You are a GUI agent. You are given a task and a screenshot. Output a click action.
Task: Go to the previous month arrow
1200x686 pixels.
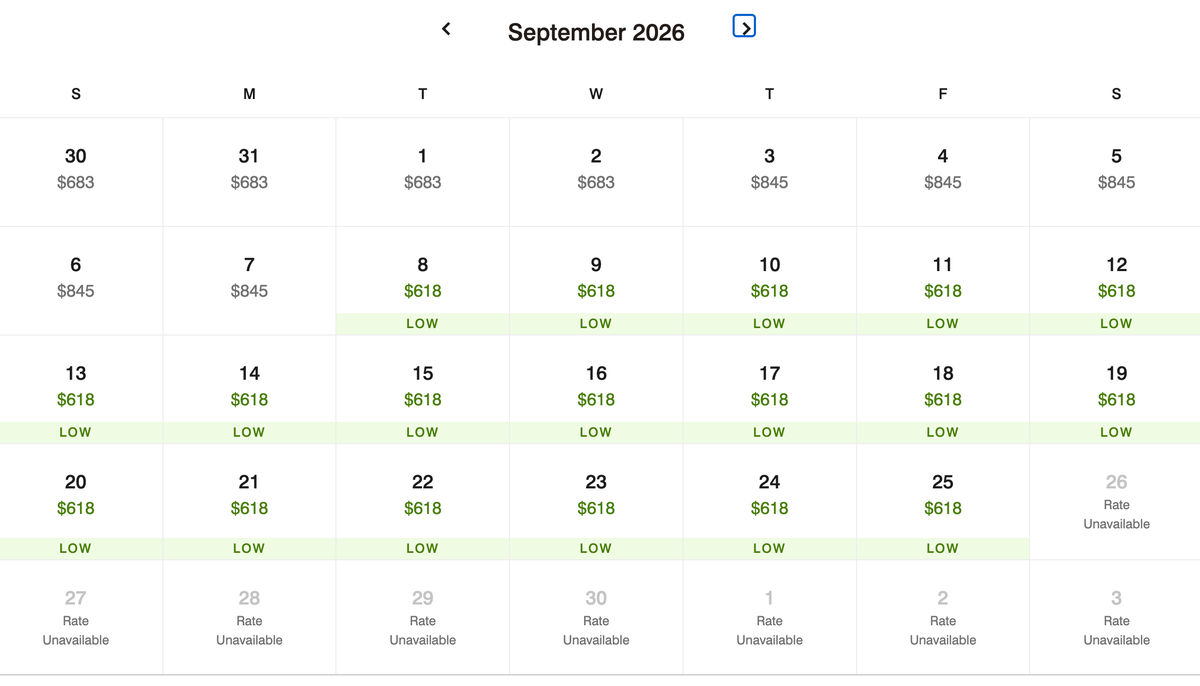coord(446,29)
